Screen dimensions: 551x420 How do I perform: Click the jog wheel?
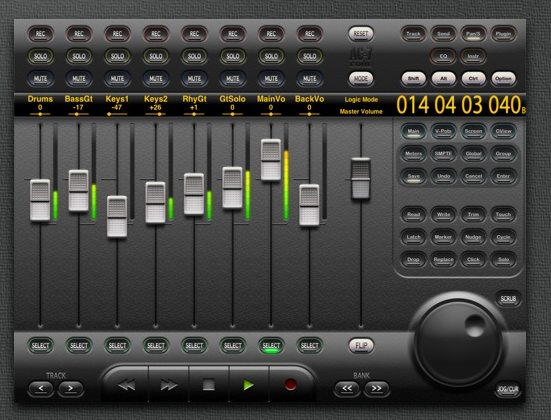[459, 344]
